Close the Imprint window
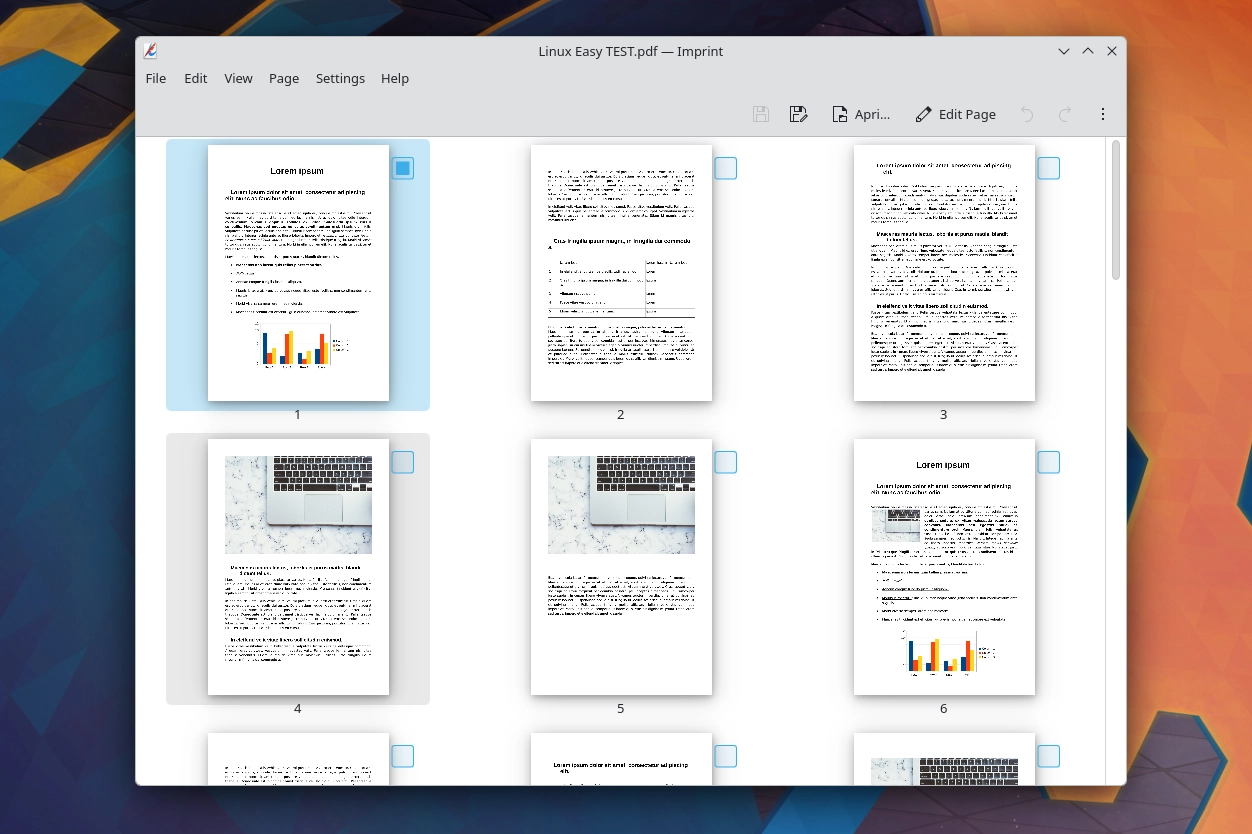This screenshot has height=834, width=1252. (x=1112, y=51)
